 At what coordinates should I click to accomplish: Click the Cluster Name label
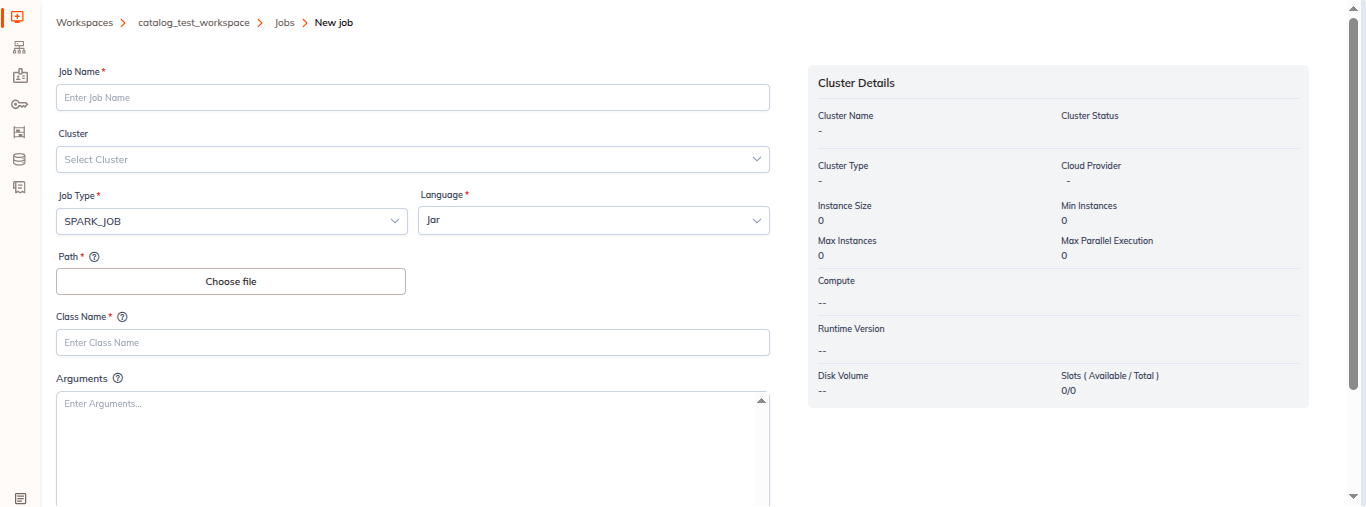(845, 116)
